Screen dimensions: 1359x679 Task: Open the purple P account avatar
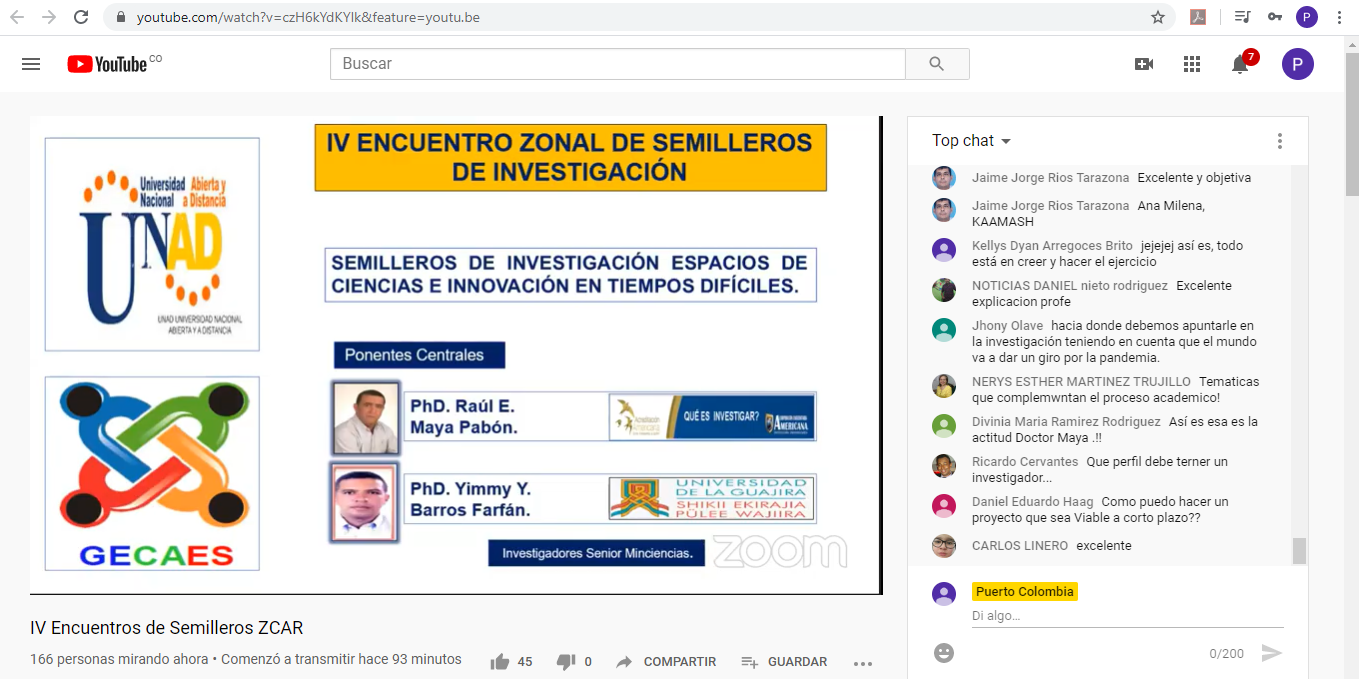pyautogui.click(x=1298, y=64)
